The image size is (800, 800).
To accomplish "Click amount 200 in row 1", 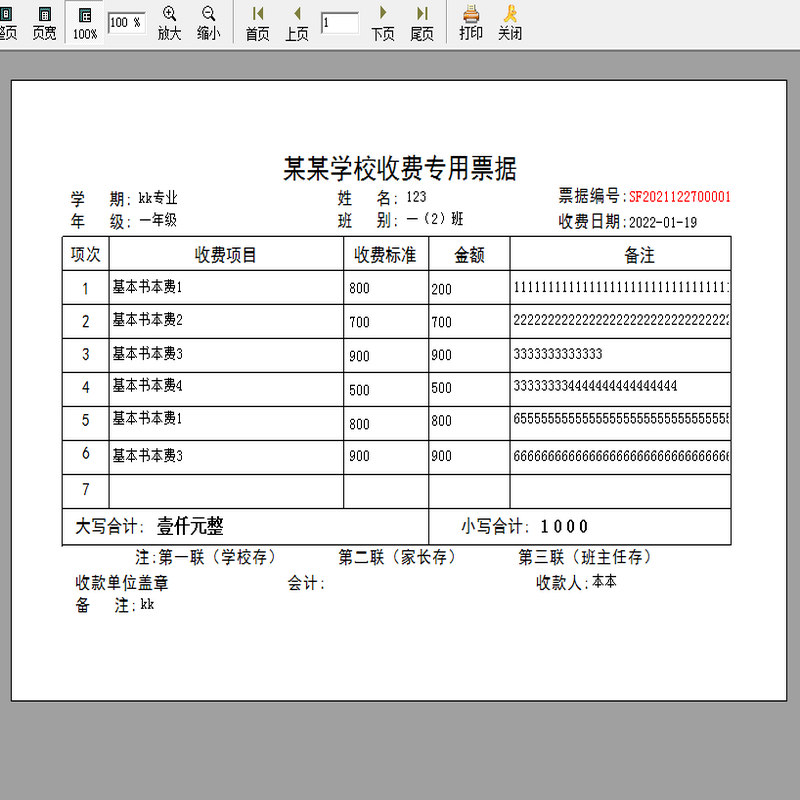I will 441,289.
